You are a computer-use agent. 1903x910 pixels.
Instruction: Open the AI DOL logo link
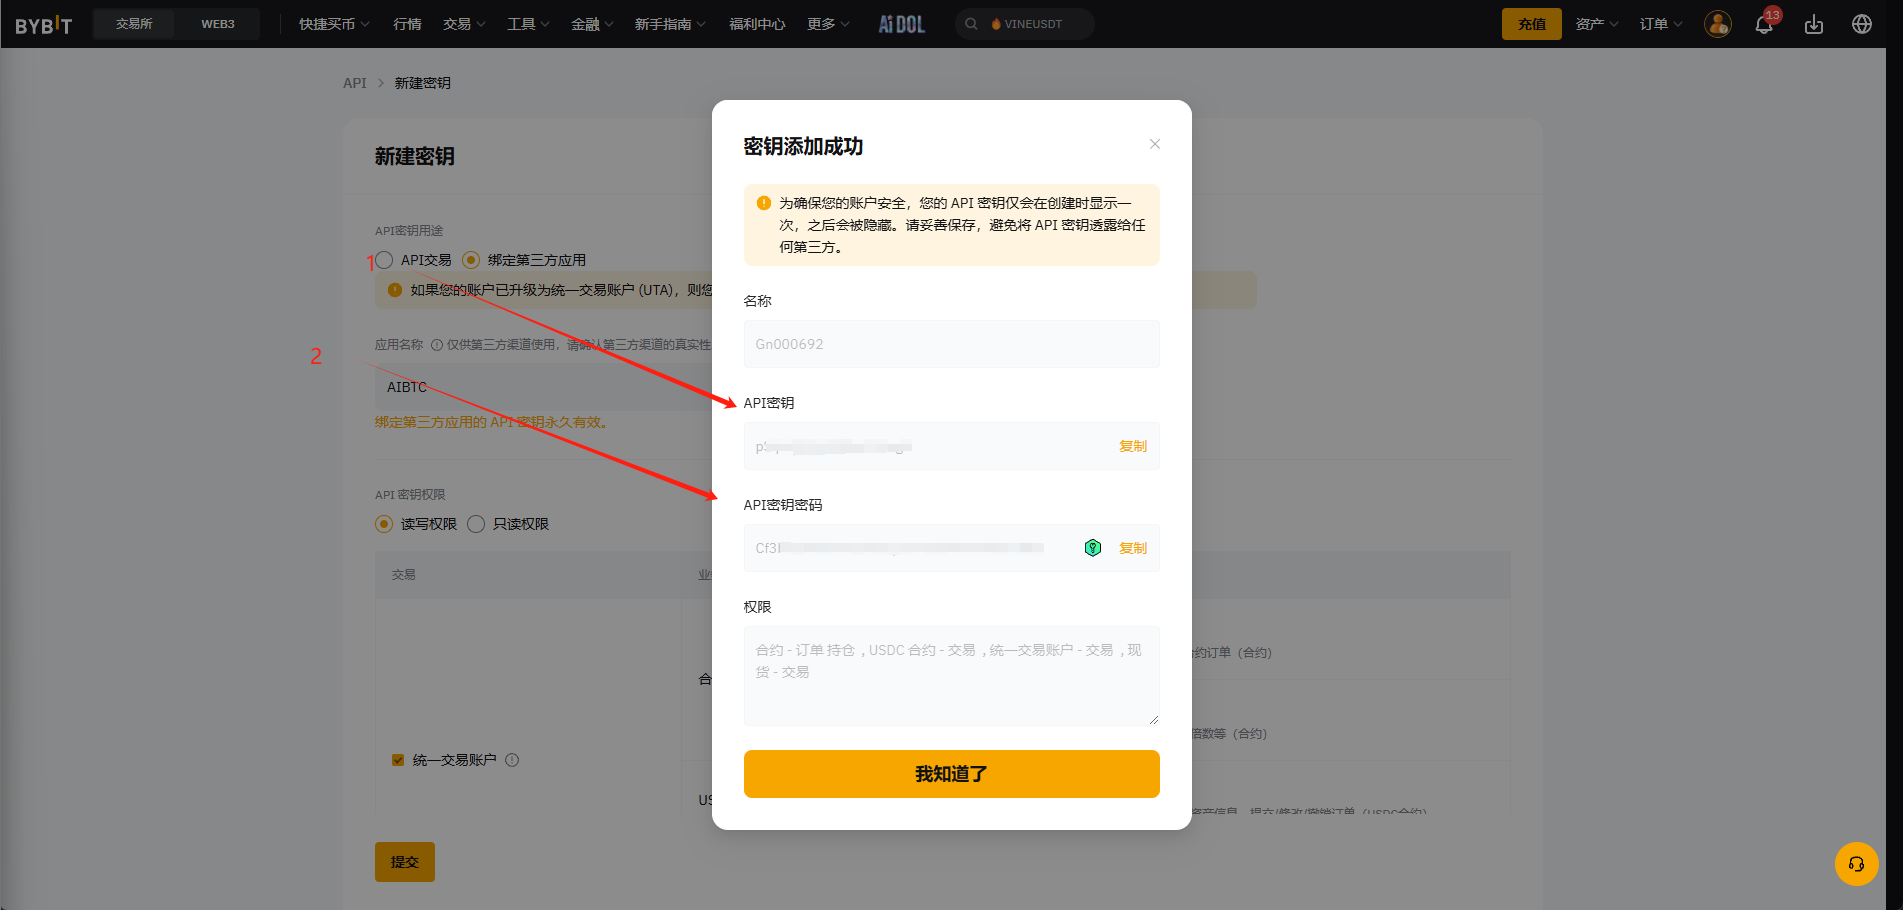point(901,24)
